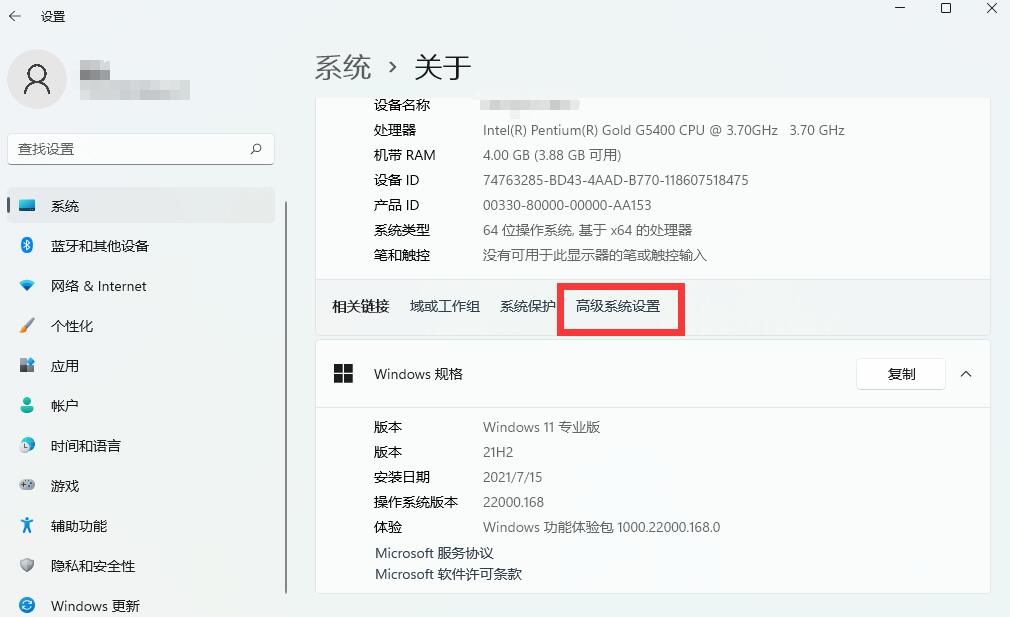
Task: Click OS build value 22000.168
Action: tap(513, 502)
